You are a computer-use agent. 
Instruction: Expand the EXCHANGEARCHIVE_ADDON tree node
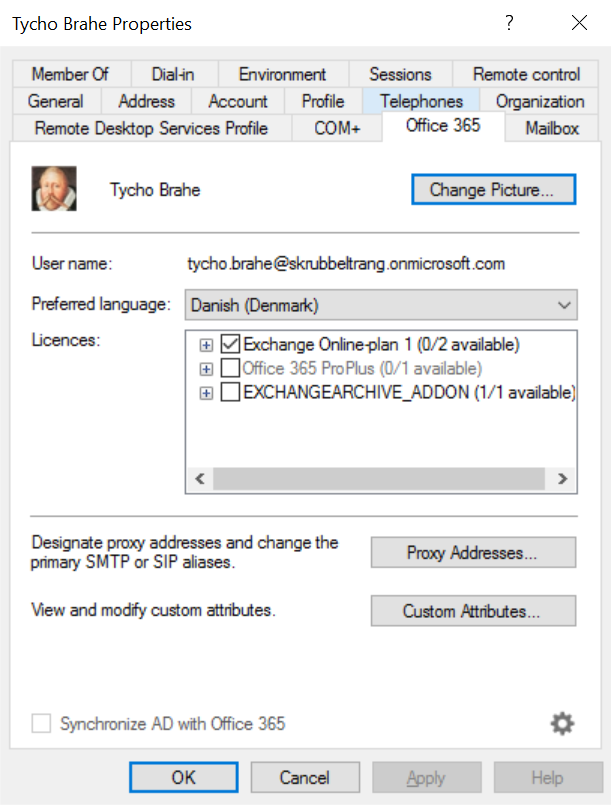point(206,393)
